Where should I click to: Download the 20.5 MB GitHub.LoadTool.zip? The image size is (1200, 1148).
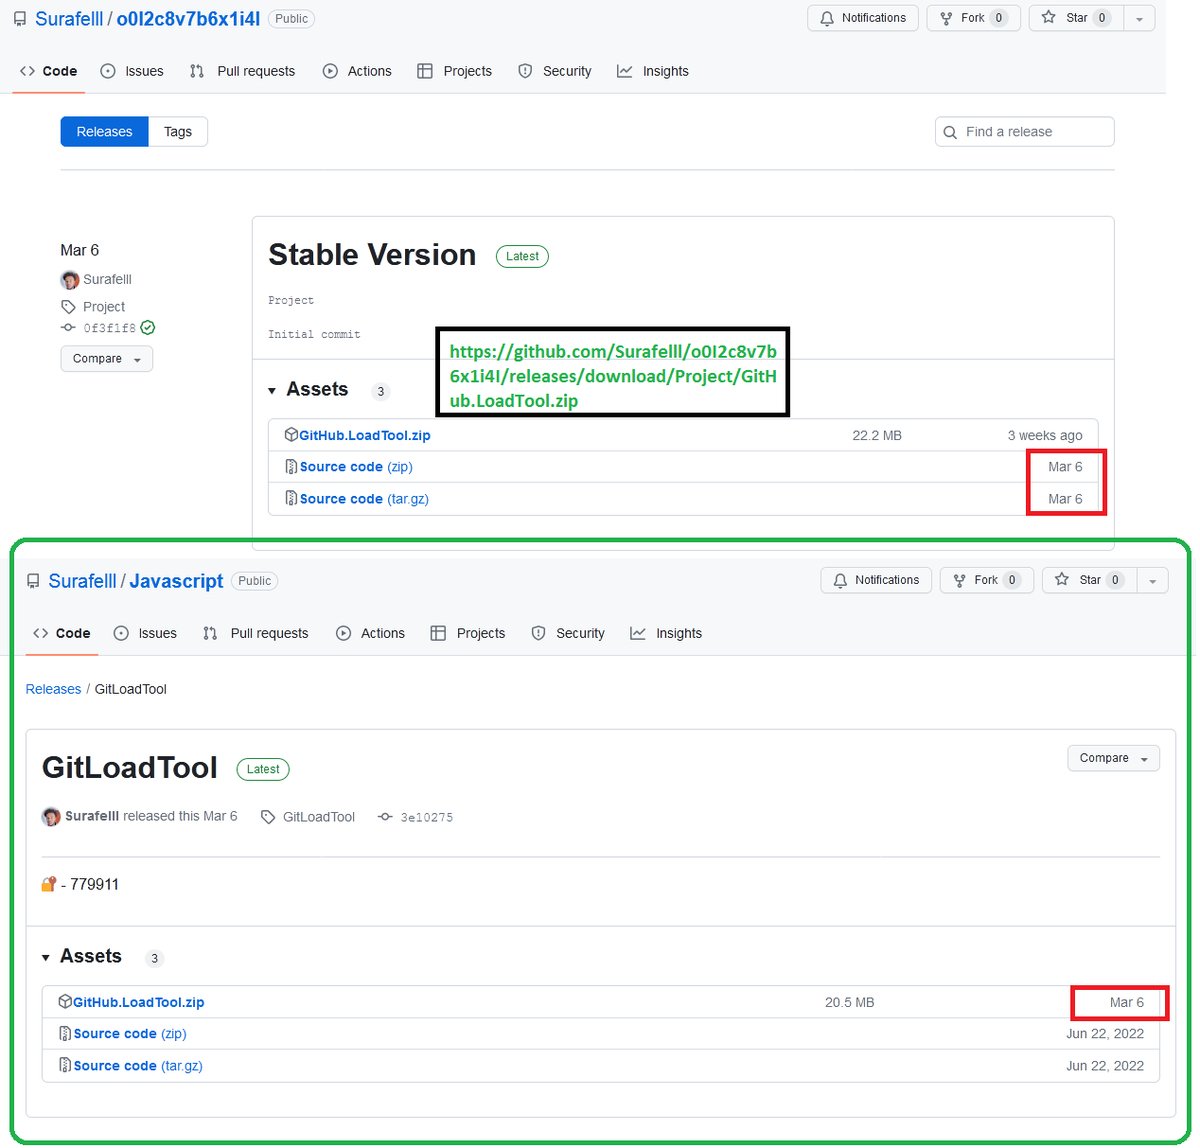coord(139,1002)
